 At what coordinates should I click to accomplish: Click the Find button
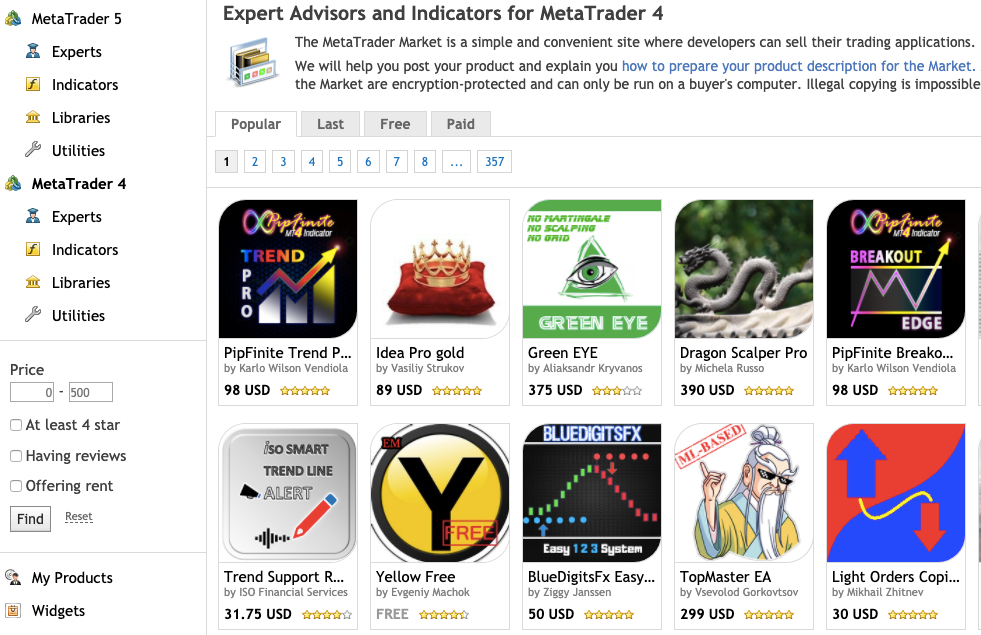[30, 519]
